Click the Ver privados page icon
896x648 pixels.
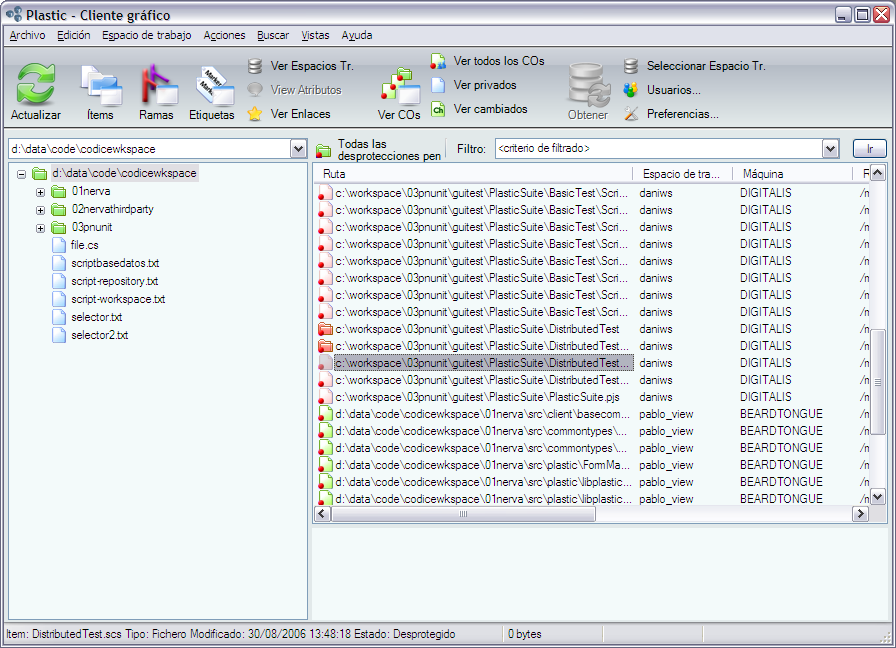(x=438, y=85)
